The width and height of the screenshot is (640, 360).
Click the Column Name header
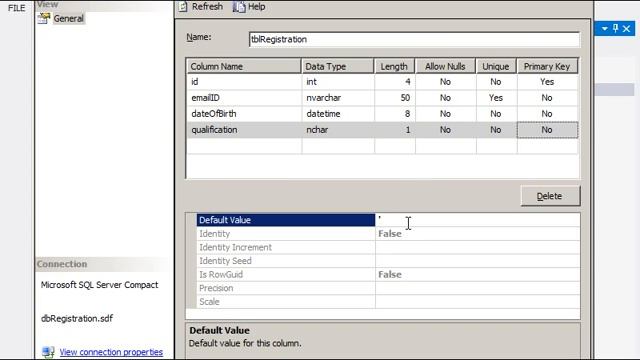coord(244,66)
